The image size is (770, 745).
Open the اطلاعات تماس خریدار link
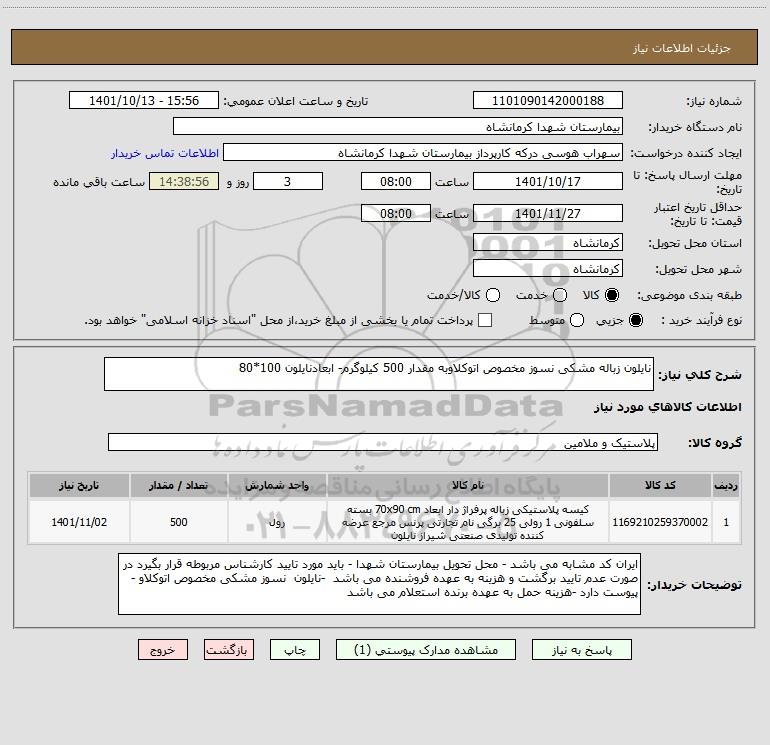click(165, 153)
